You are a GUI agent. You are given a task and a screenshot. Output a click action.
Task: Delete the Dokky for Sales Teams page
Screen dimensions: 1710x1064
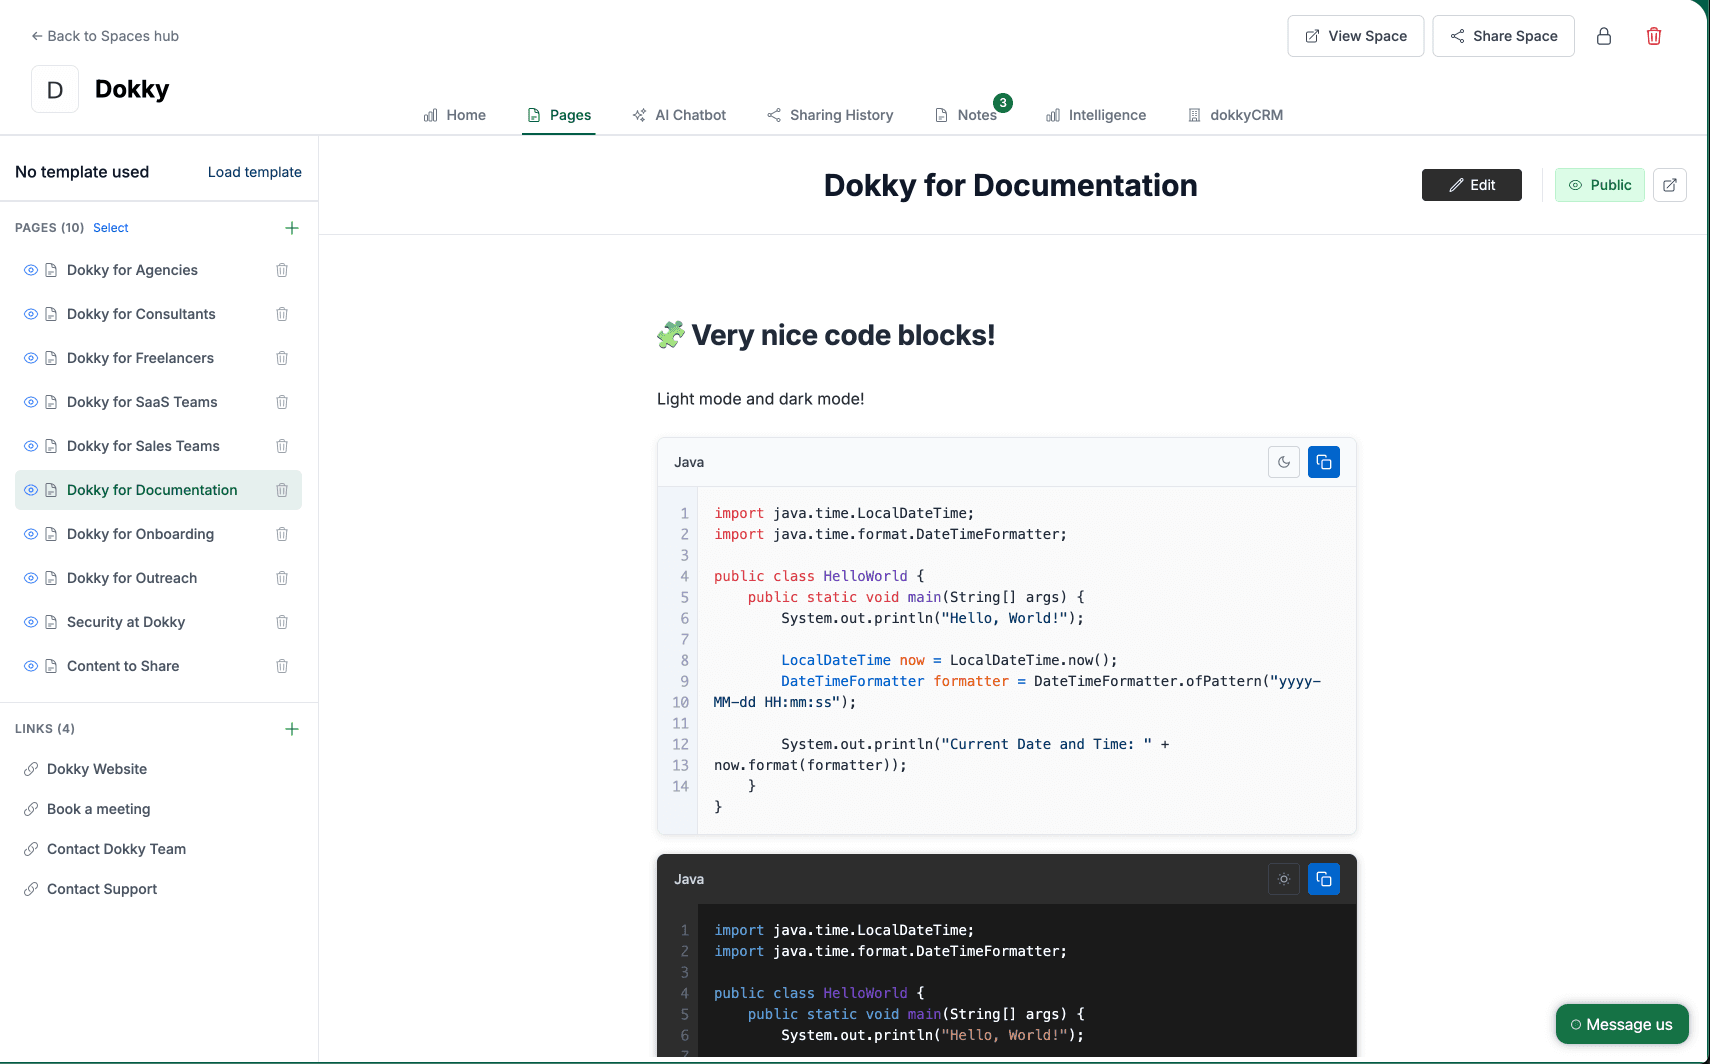(282, 446)
